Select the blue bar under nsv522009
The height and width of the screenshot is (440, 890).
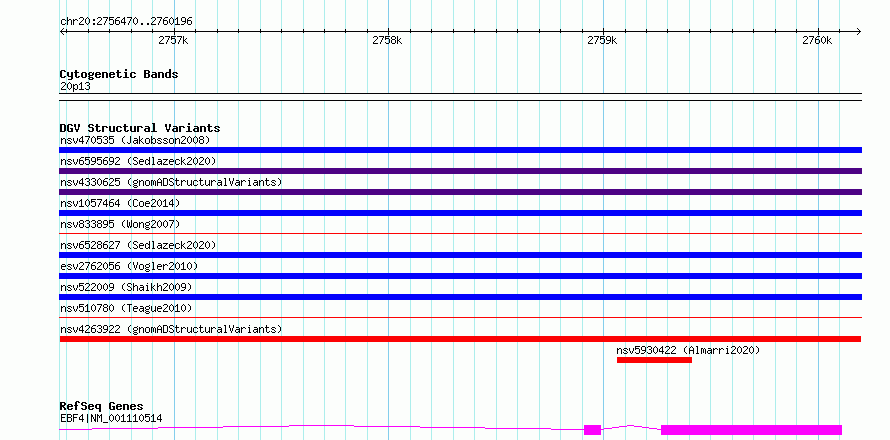(460, 297)
